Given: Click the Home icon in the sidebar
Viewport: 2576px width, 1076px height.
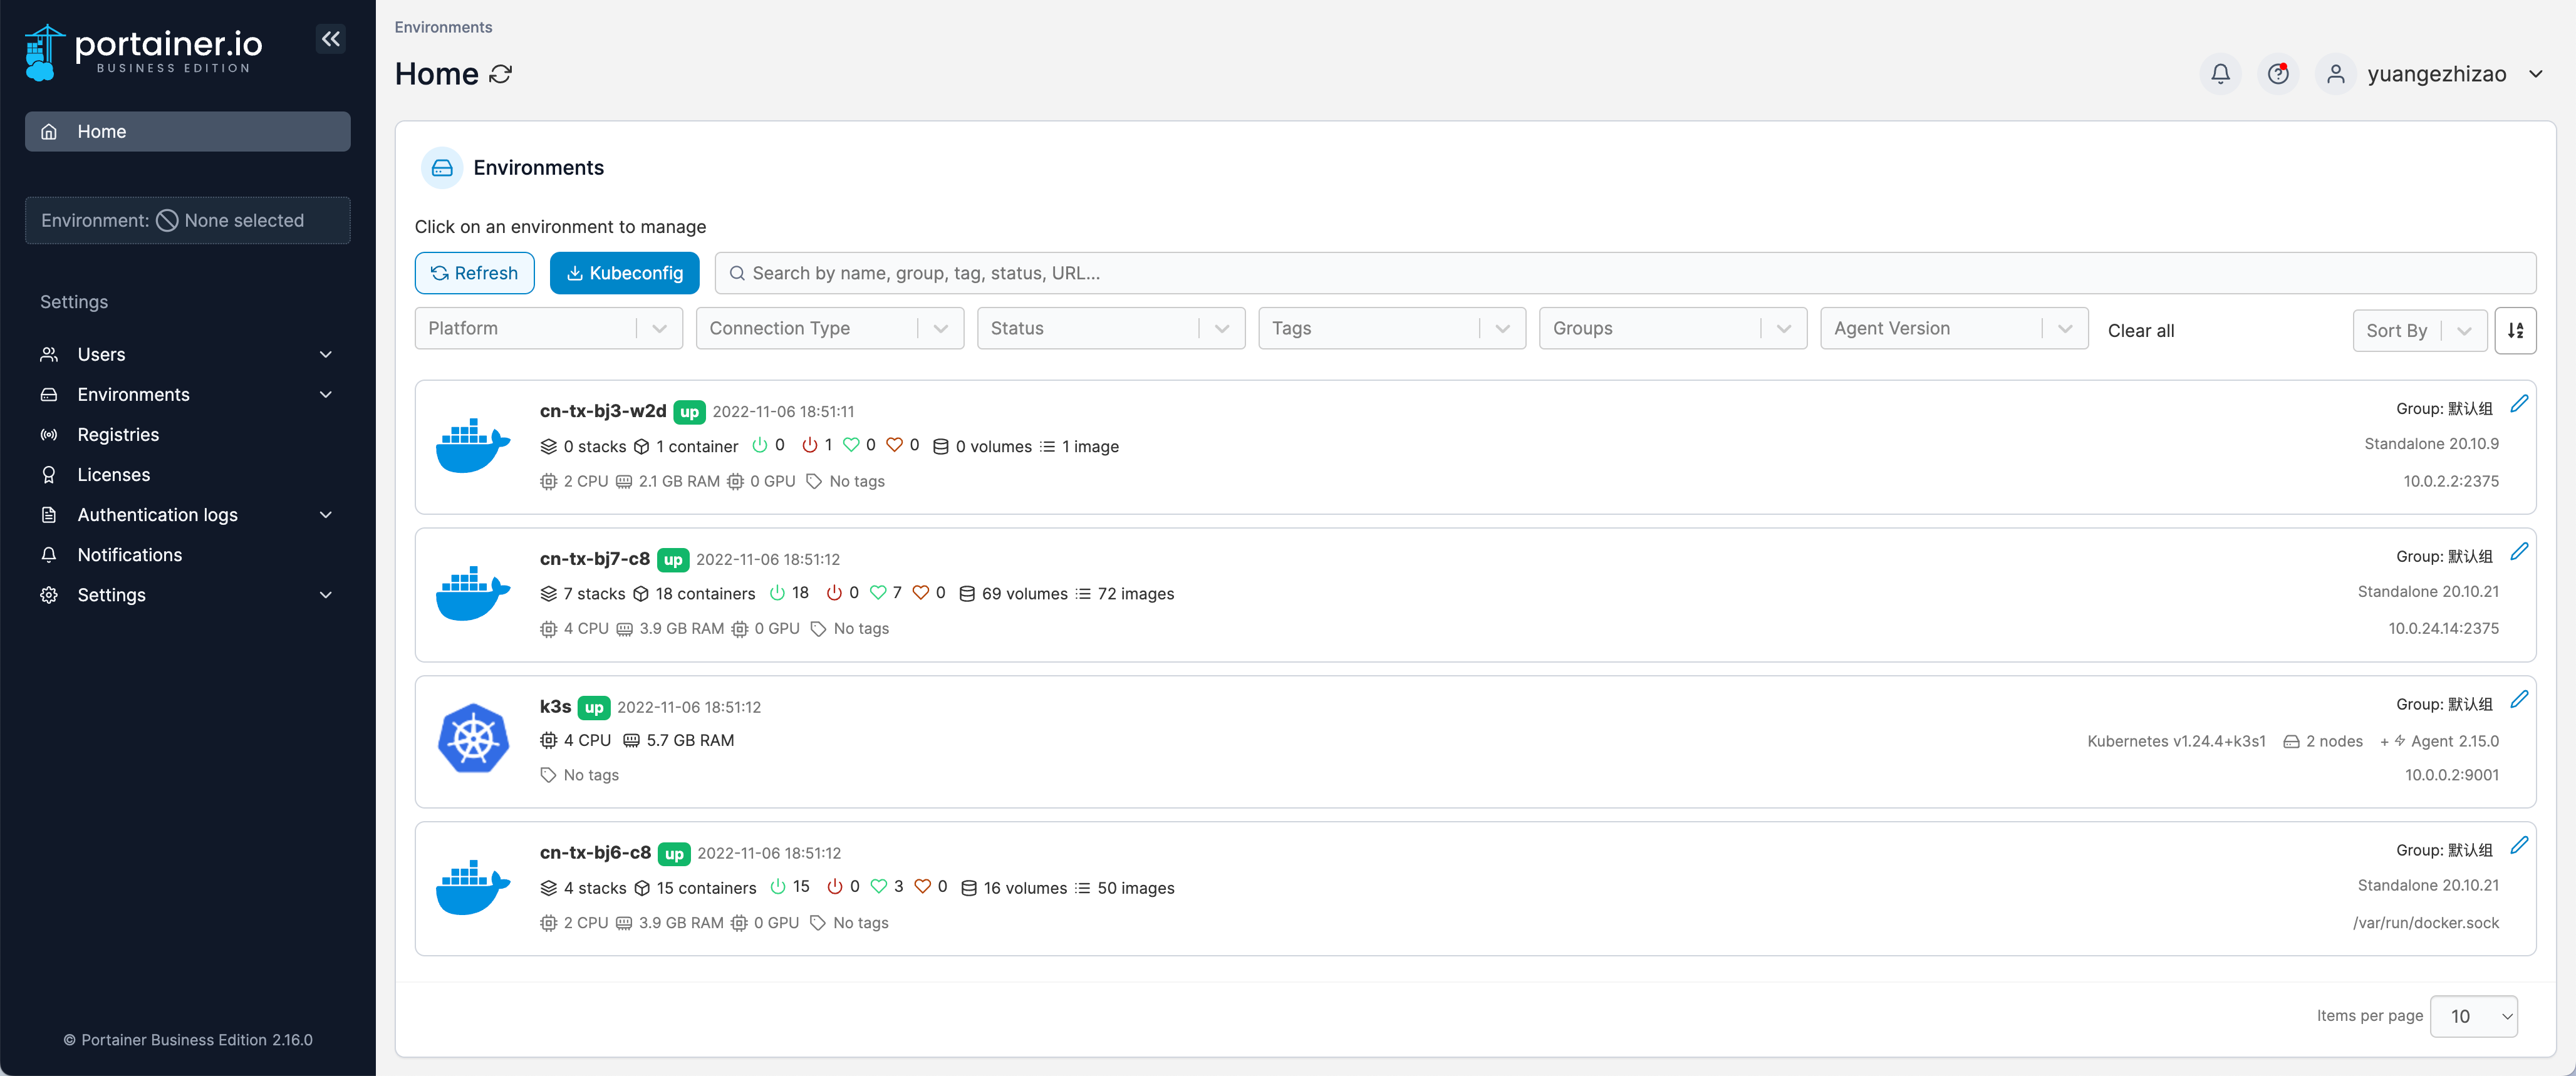Looking at the screenshot, I should click(49, 132).
